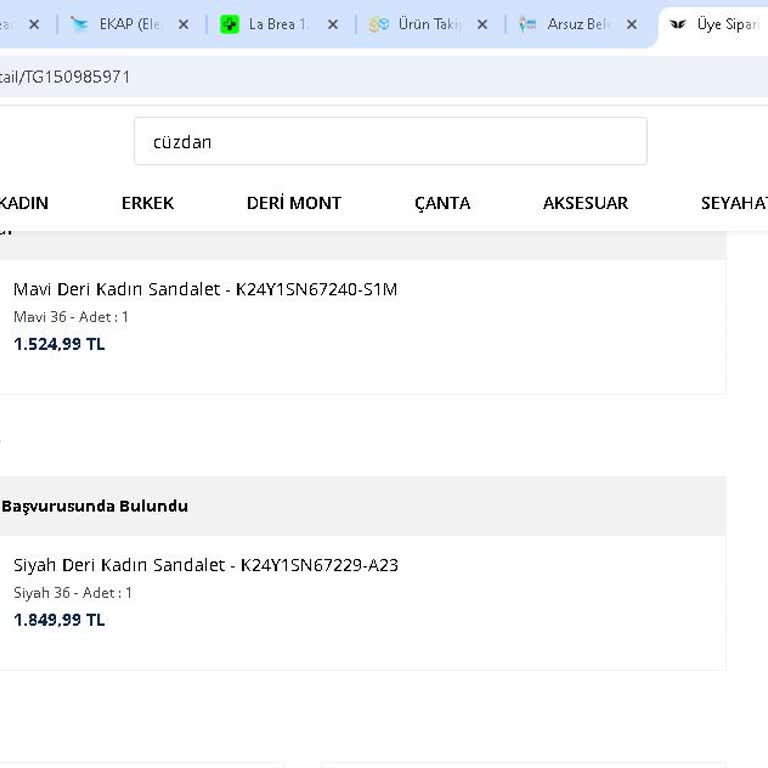The image size is (768, 768).
Task: Click the Mavi 36 - Adet : 1 text
Action: [x=71, y=317]
